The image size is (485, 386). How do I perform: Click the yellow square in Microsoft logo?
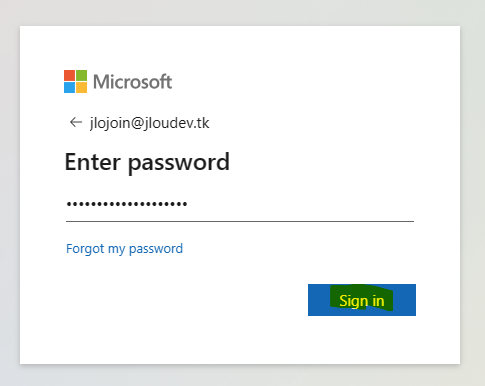tap(81, 87)
